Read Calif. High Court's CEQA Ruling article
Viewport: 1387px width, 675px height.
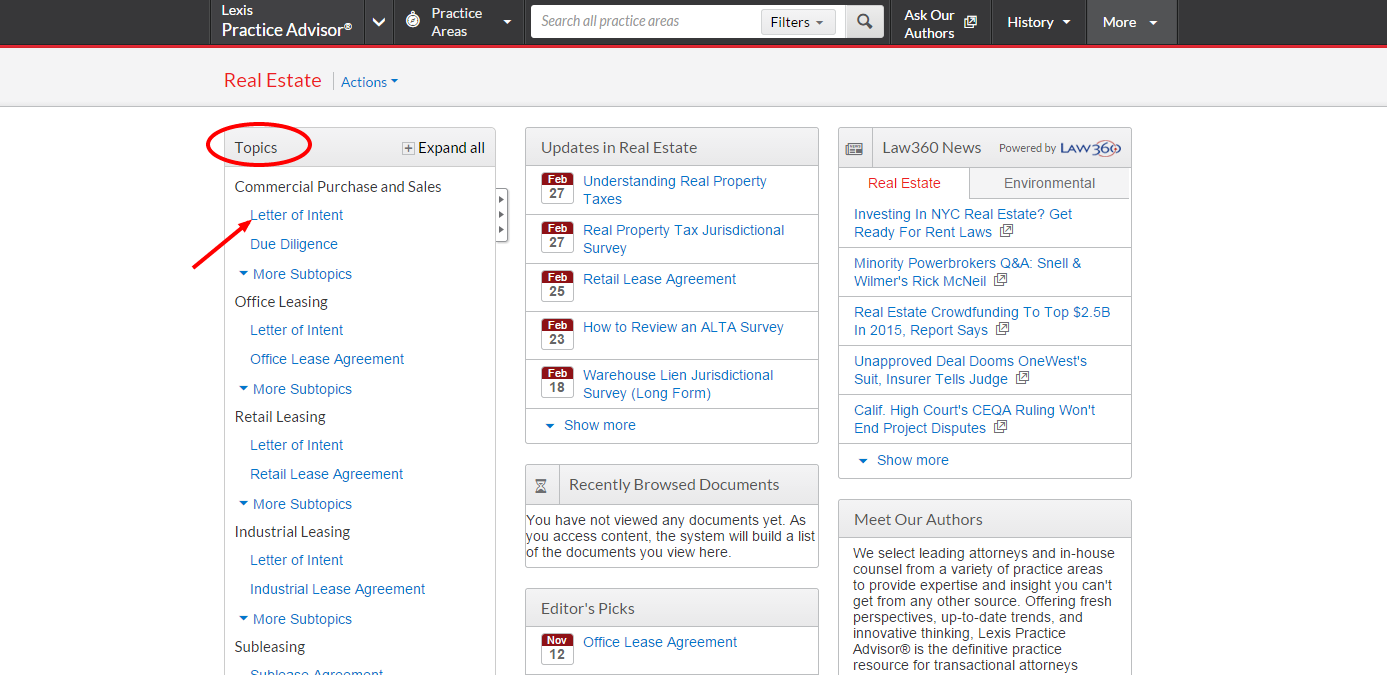click(974, 419)
